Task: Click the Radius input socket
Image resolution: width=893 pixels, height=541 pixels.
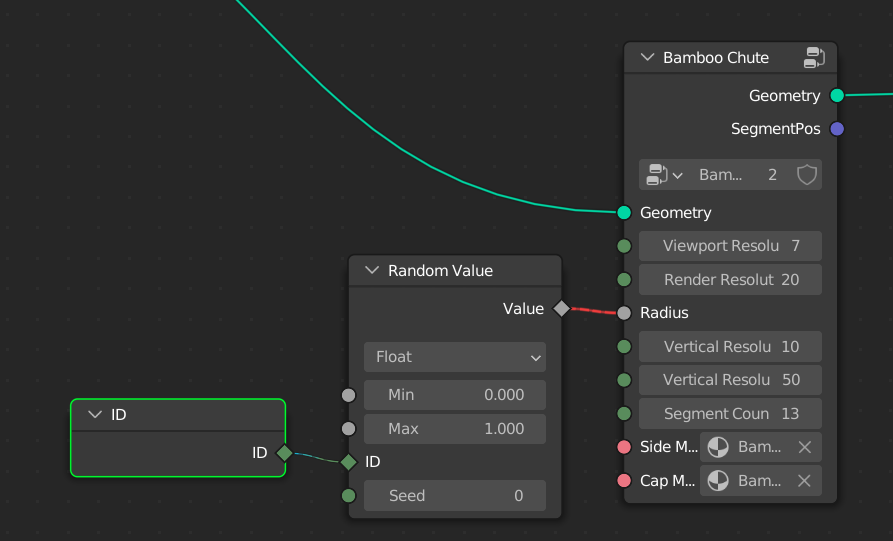Action: click(624, 313)
